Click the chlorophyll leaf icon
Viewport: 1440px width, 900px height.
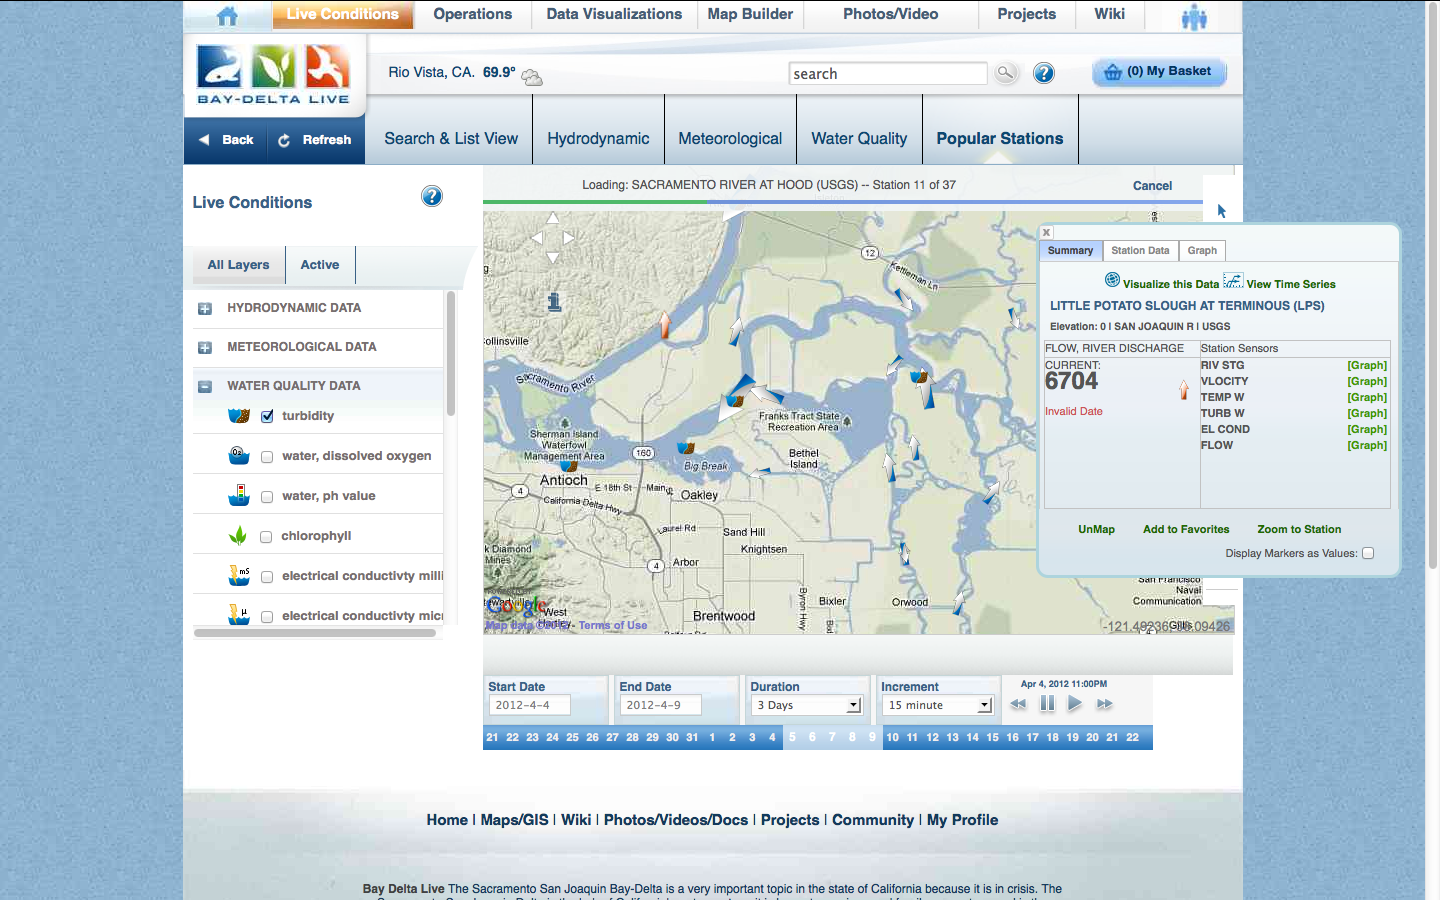click(238, 535)
